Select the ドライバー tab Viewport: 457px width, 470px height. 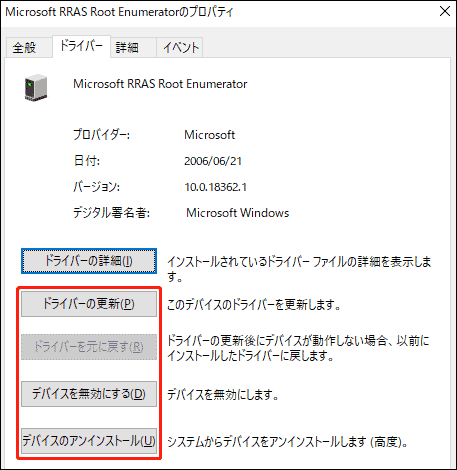point(81,46)
